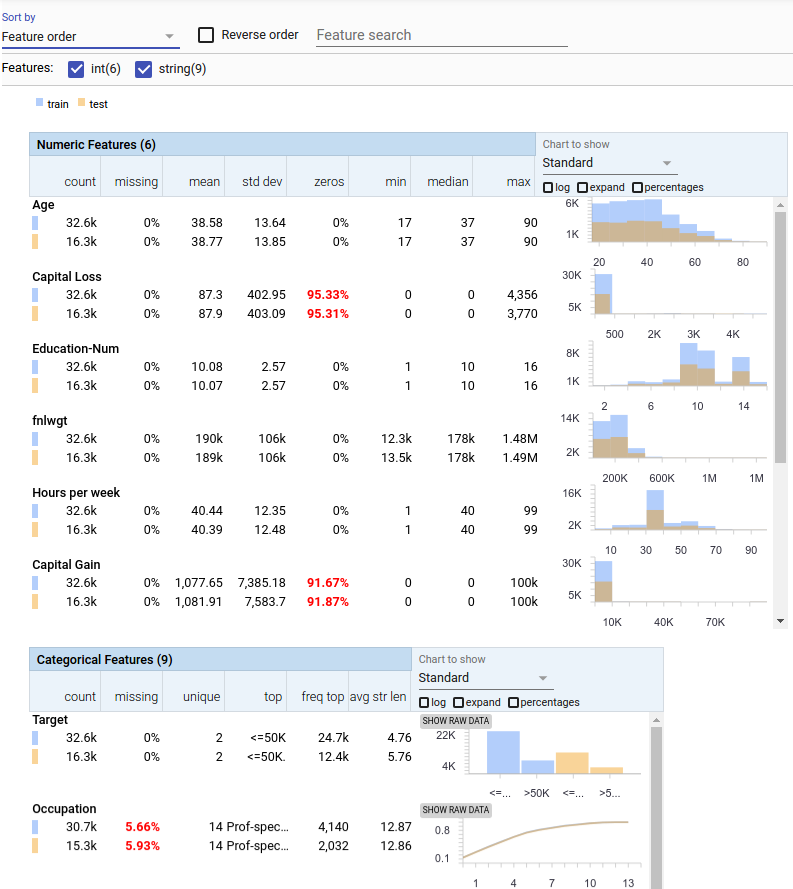Enable log scale for numeric charts

pos(548,188)
